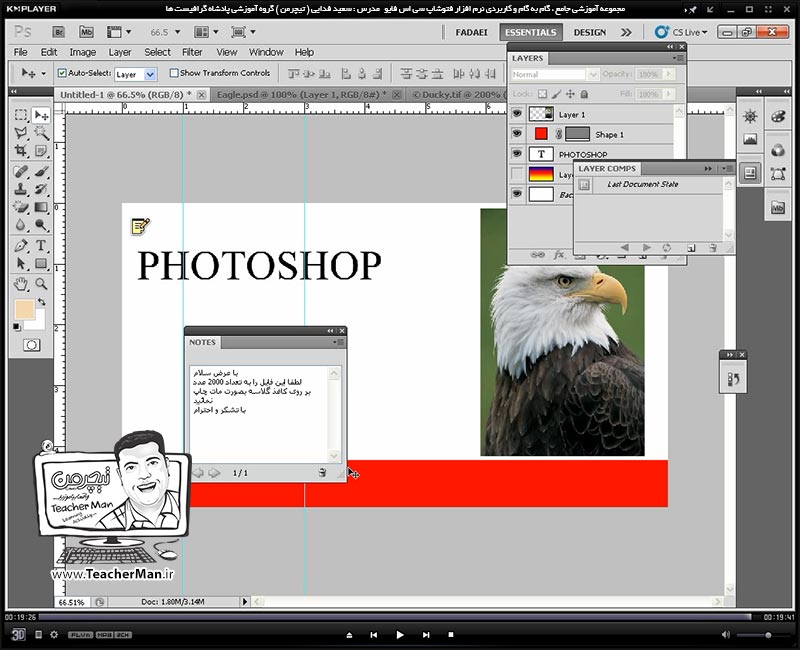Open the File menu
This screenshot has height=650, width=800.
(x=20, y=52)
